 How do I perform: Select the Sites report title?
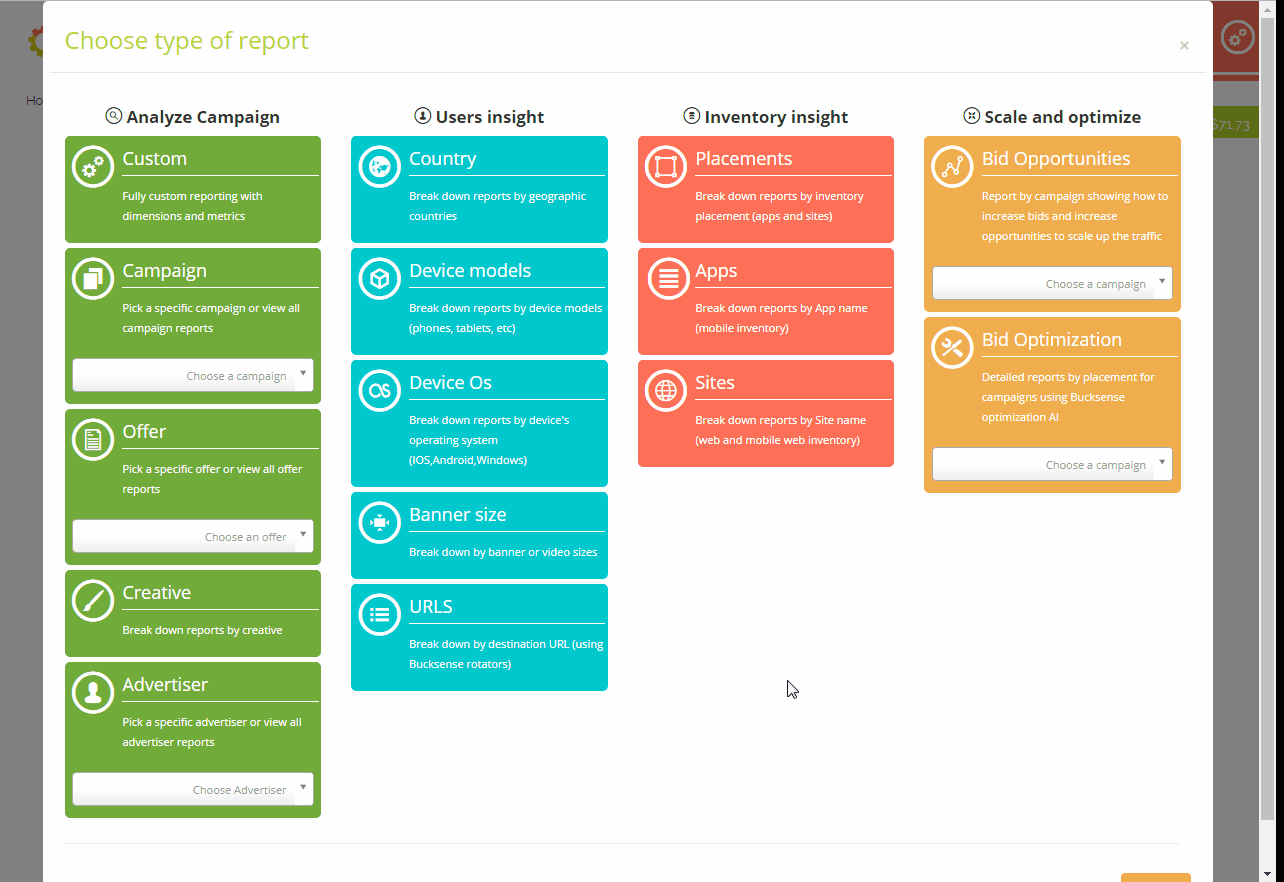pos(715,383)
